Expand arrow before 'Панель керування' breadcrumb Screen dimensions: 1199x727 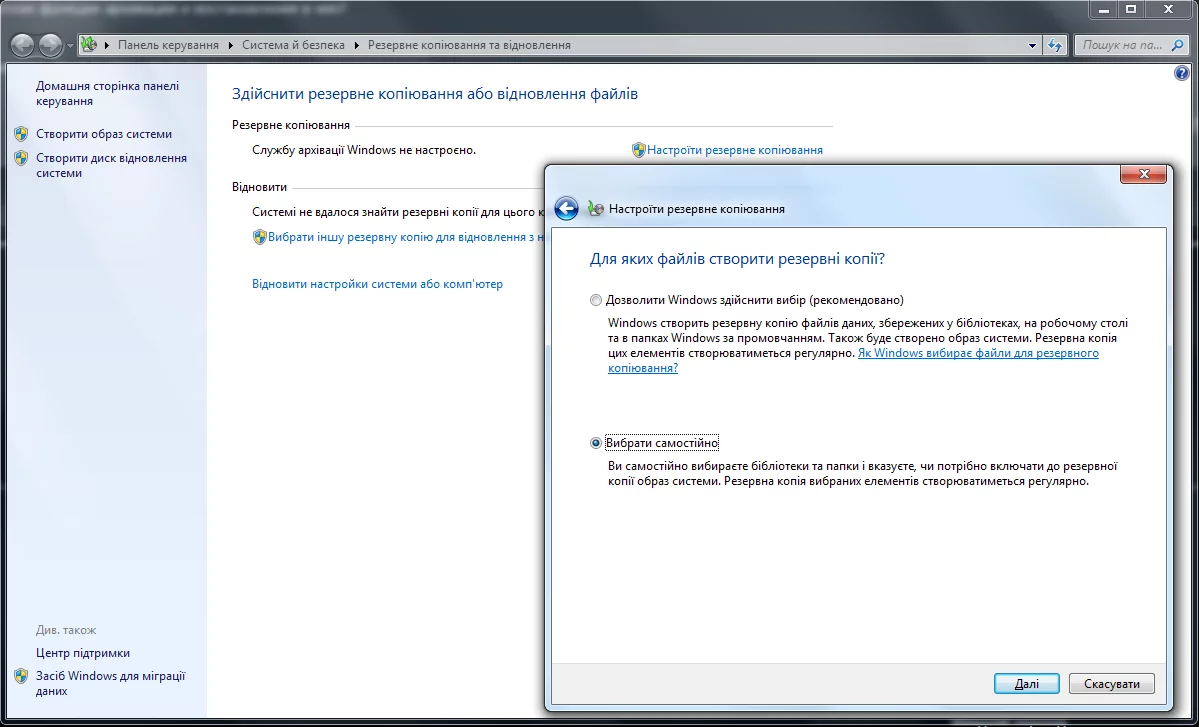pos(106,45)
